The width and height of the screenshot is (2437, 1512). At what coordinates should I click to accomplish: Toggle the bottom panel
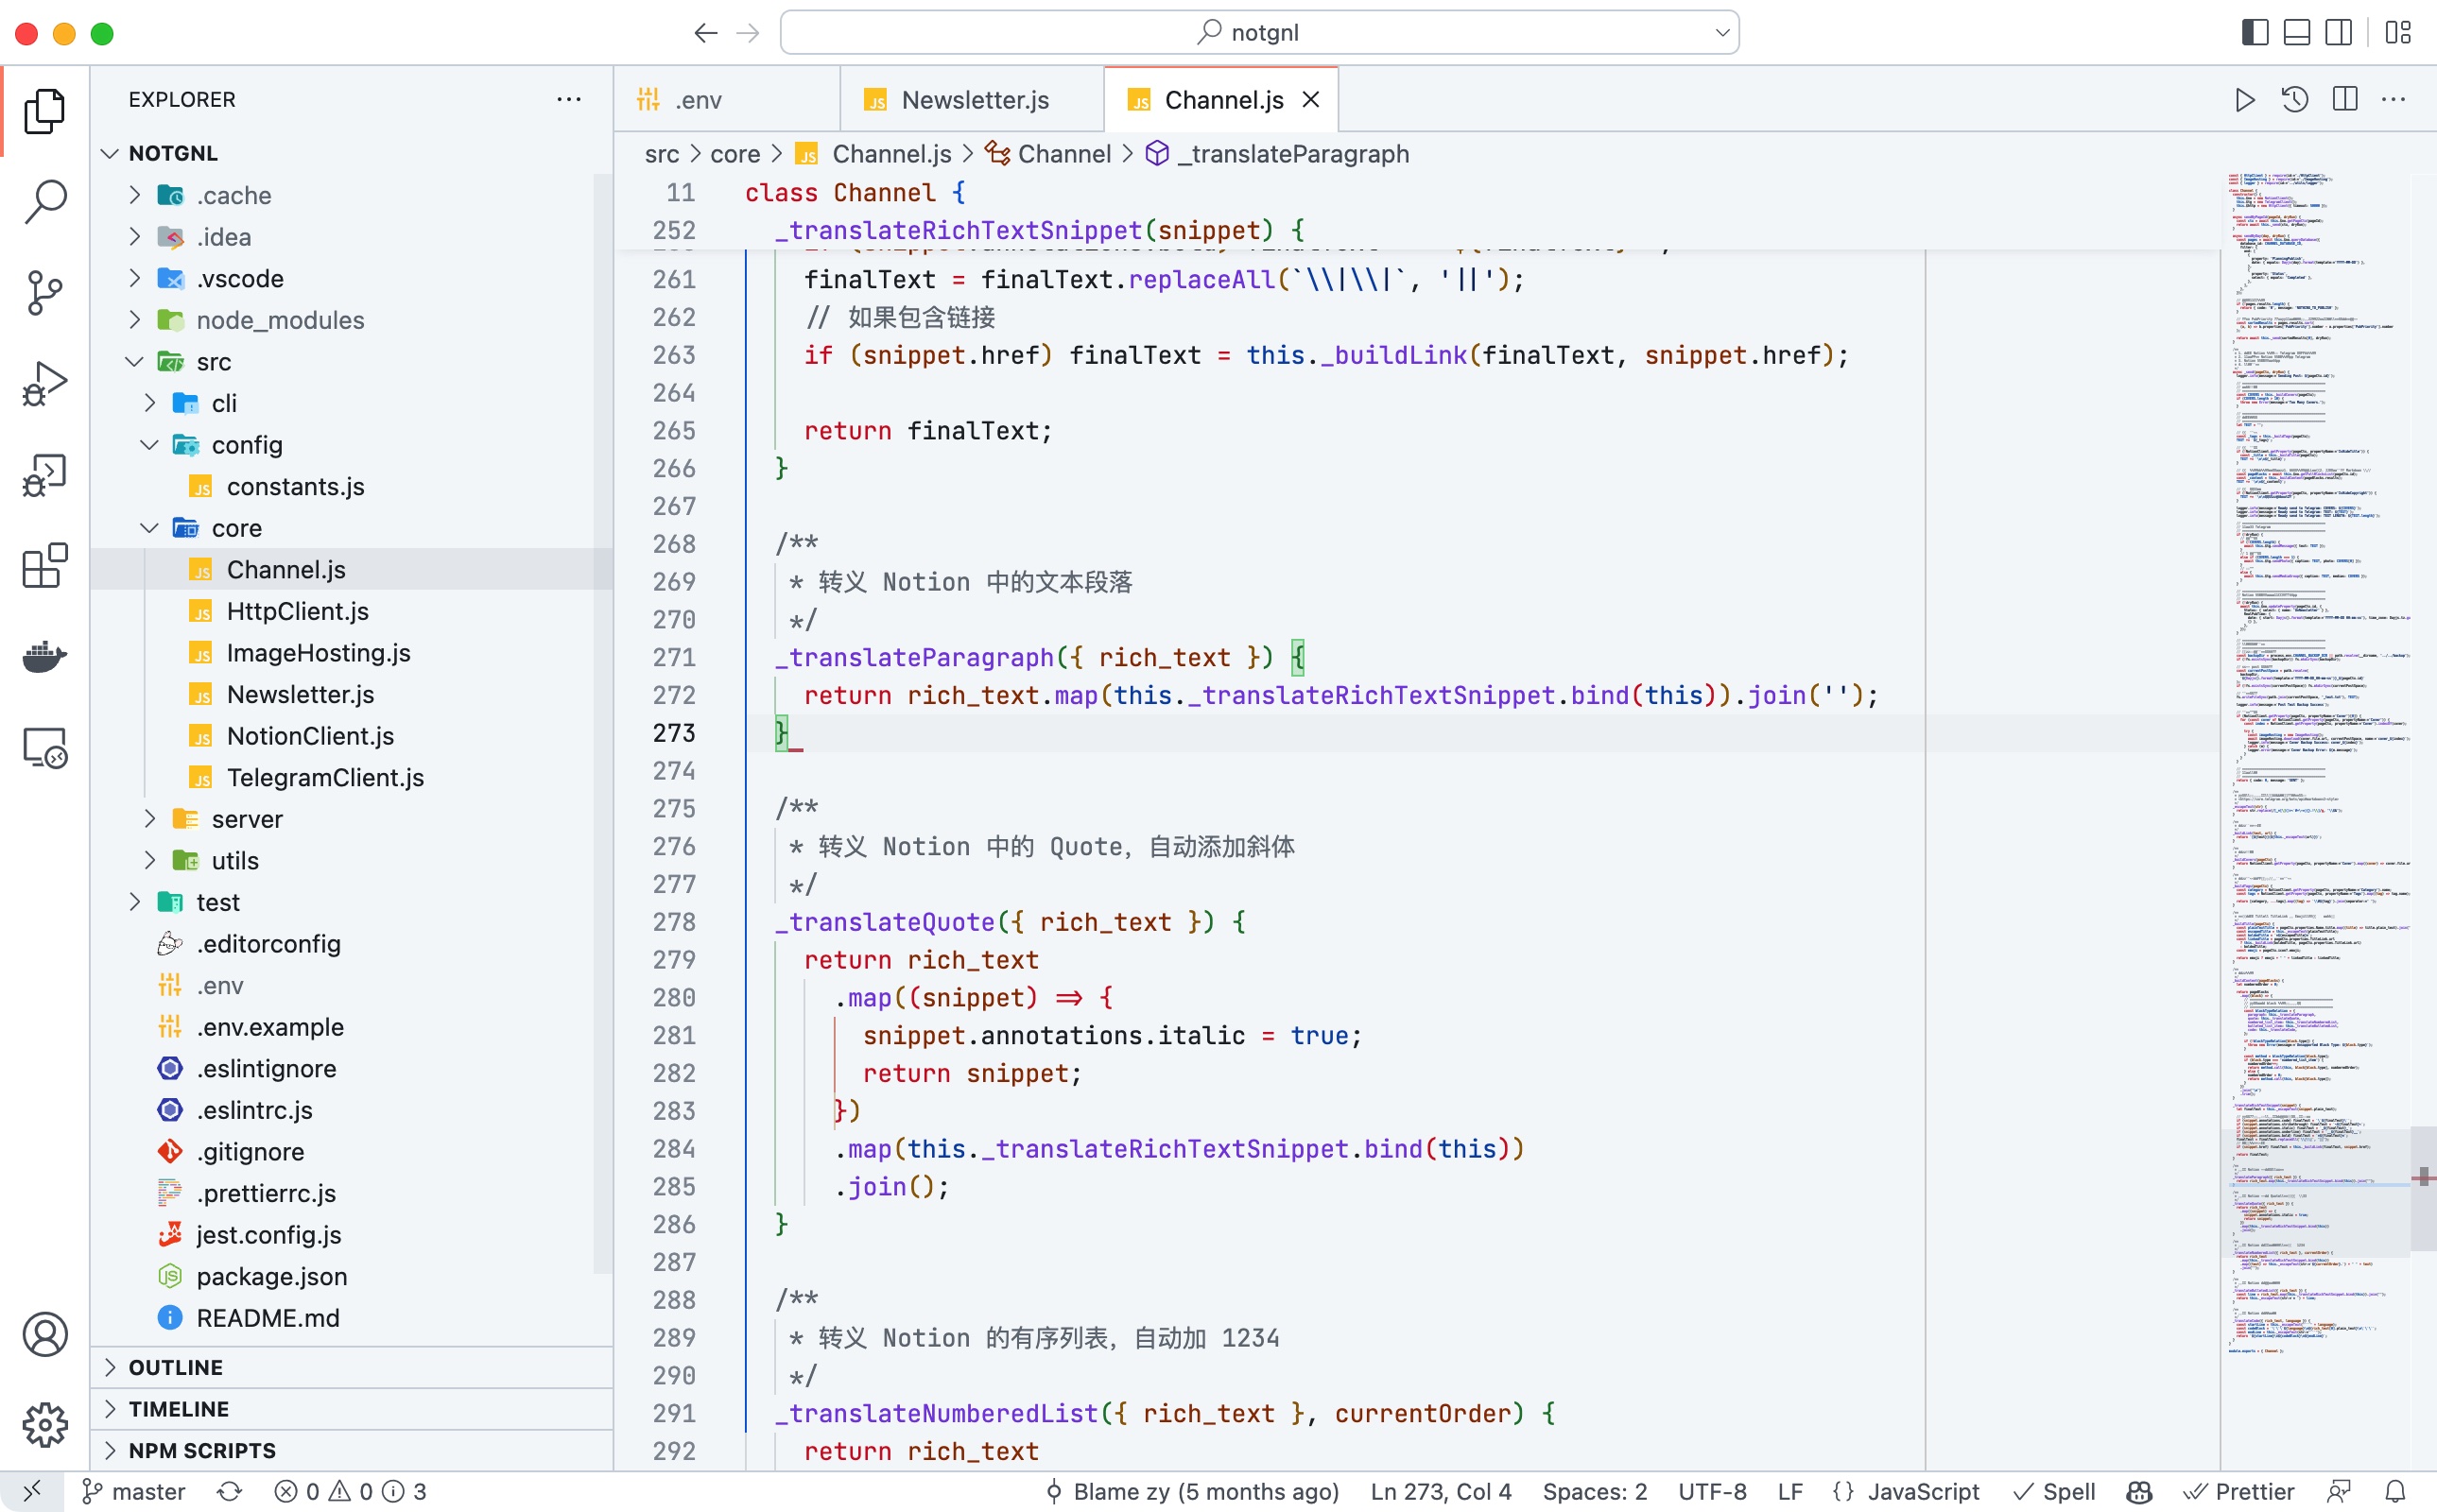click(2297, 33)
